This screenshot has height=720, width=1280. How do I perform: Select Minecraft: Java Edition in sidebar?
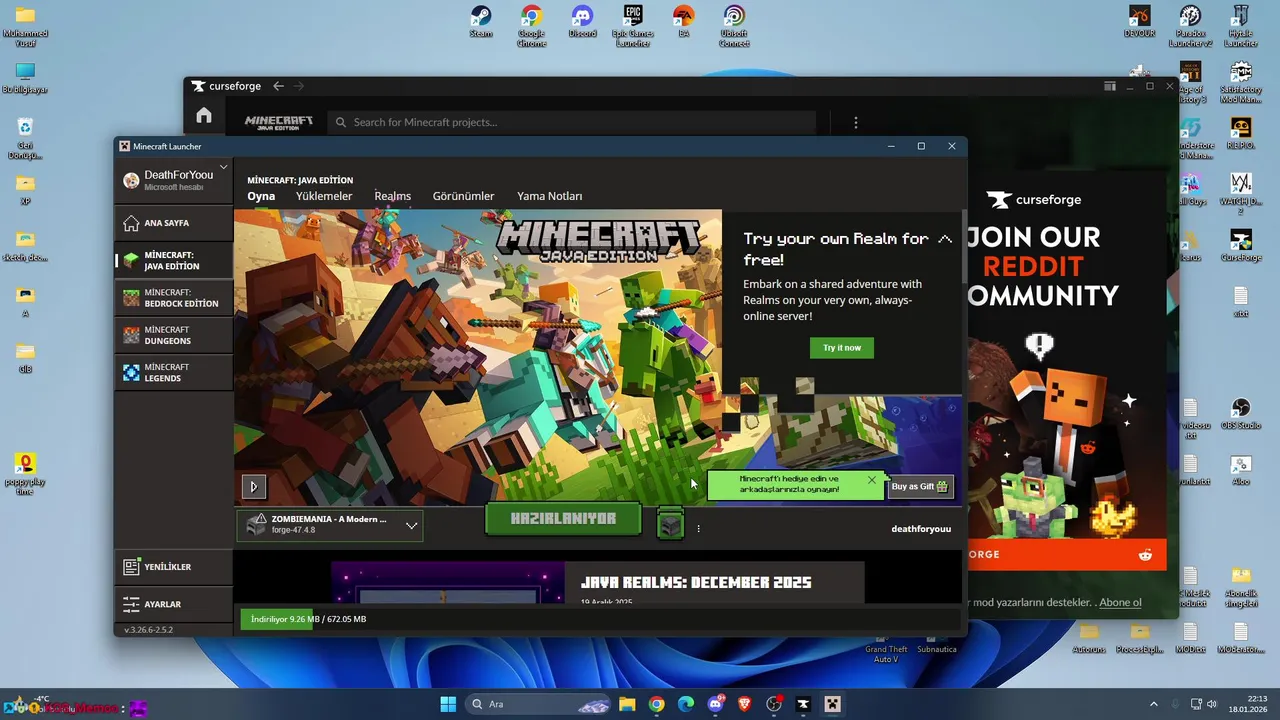174,261
